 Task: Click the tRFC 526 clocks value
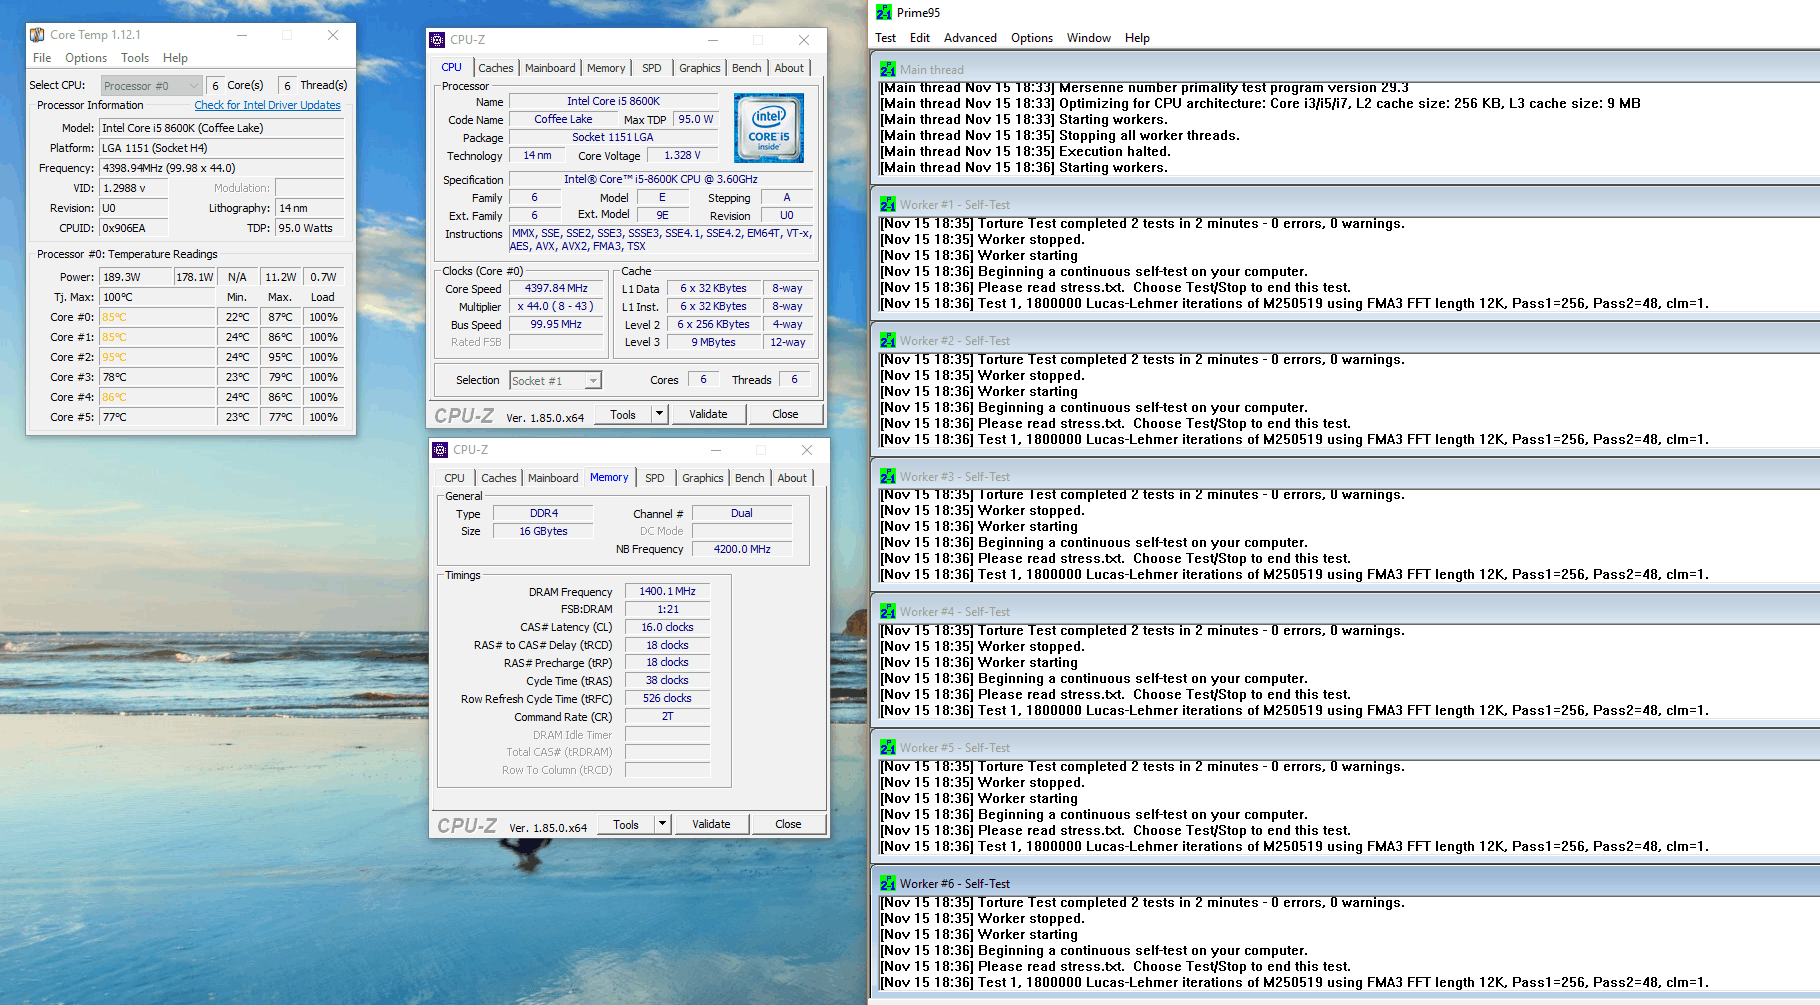coord(667,698)
